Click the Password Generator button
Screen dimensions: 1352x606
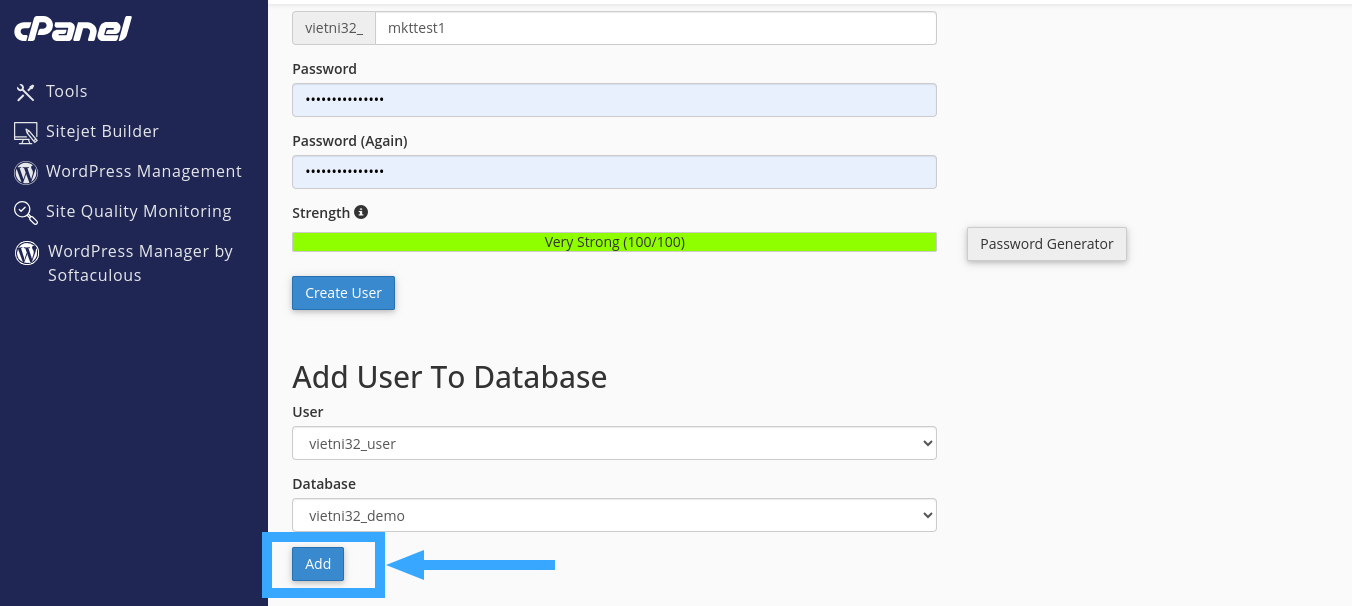click(x=1047, y=244)
